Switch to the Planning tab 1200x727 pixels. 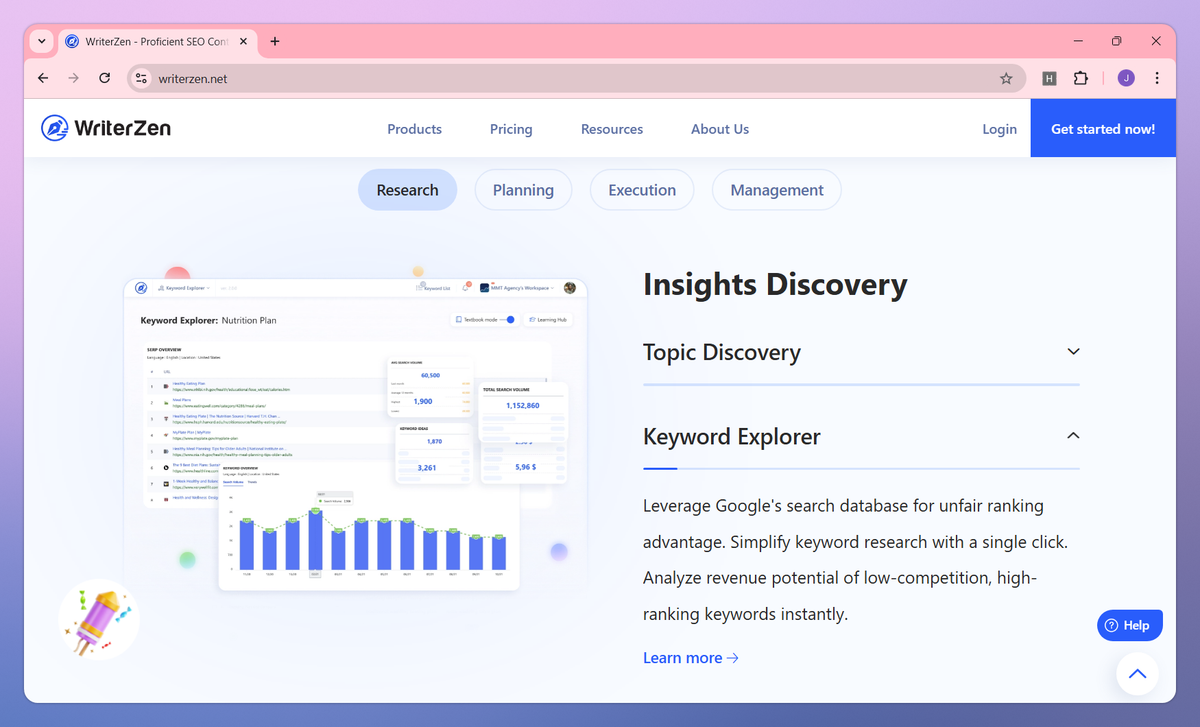523,190
